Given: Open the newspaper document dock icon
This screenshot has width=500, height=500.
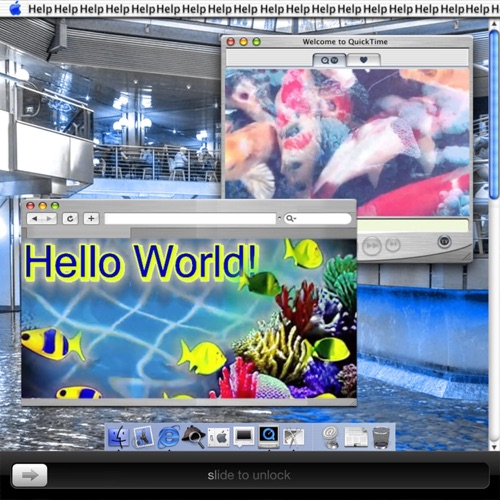Looking at the screenshot, I should pyautogui.click(x=356, y=437).
